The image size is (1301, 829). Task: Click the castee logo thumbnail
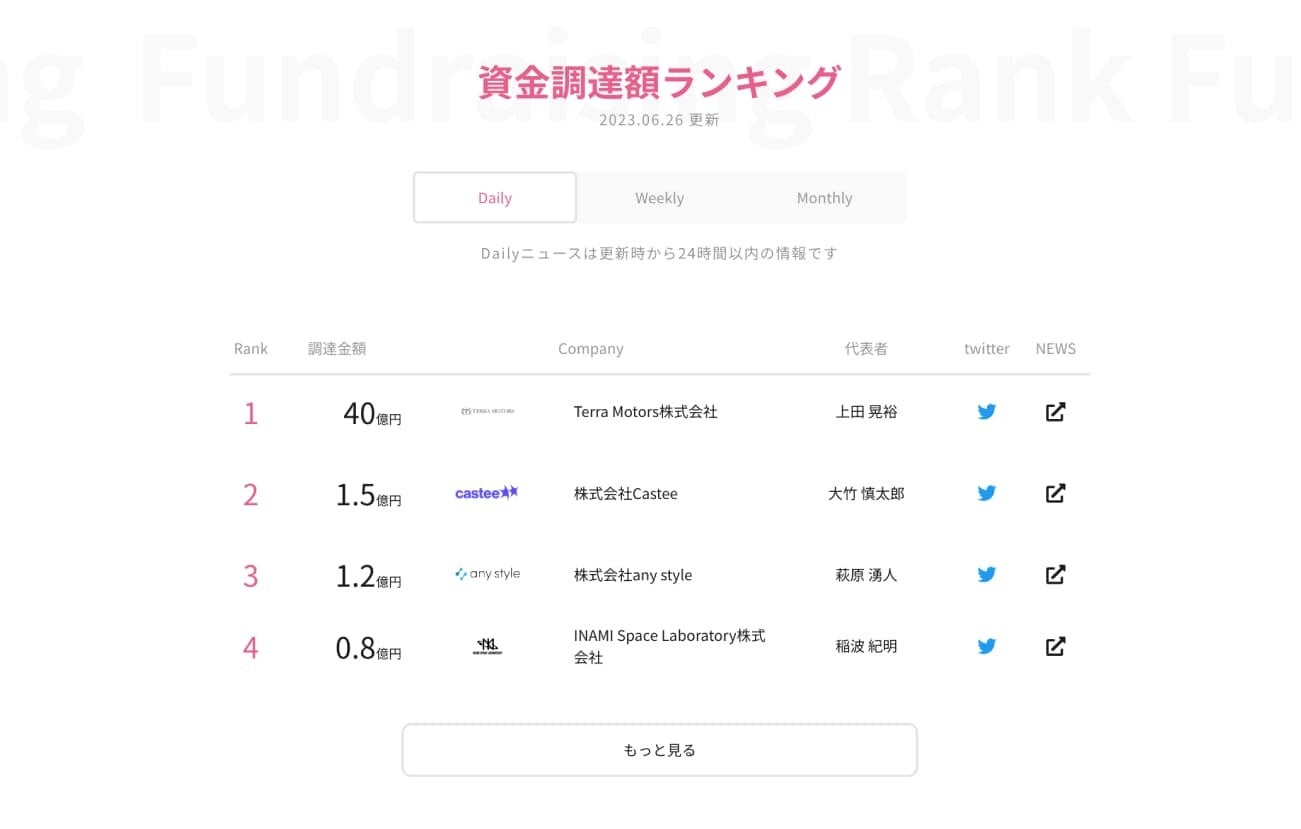tap(487, 493)
